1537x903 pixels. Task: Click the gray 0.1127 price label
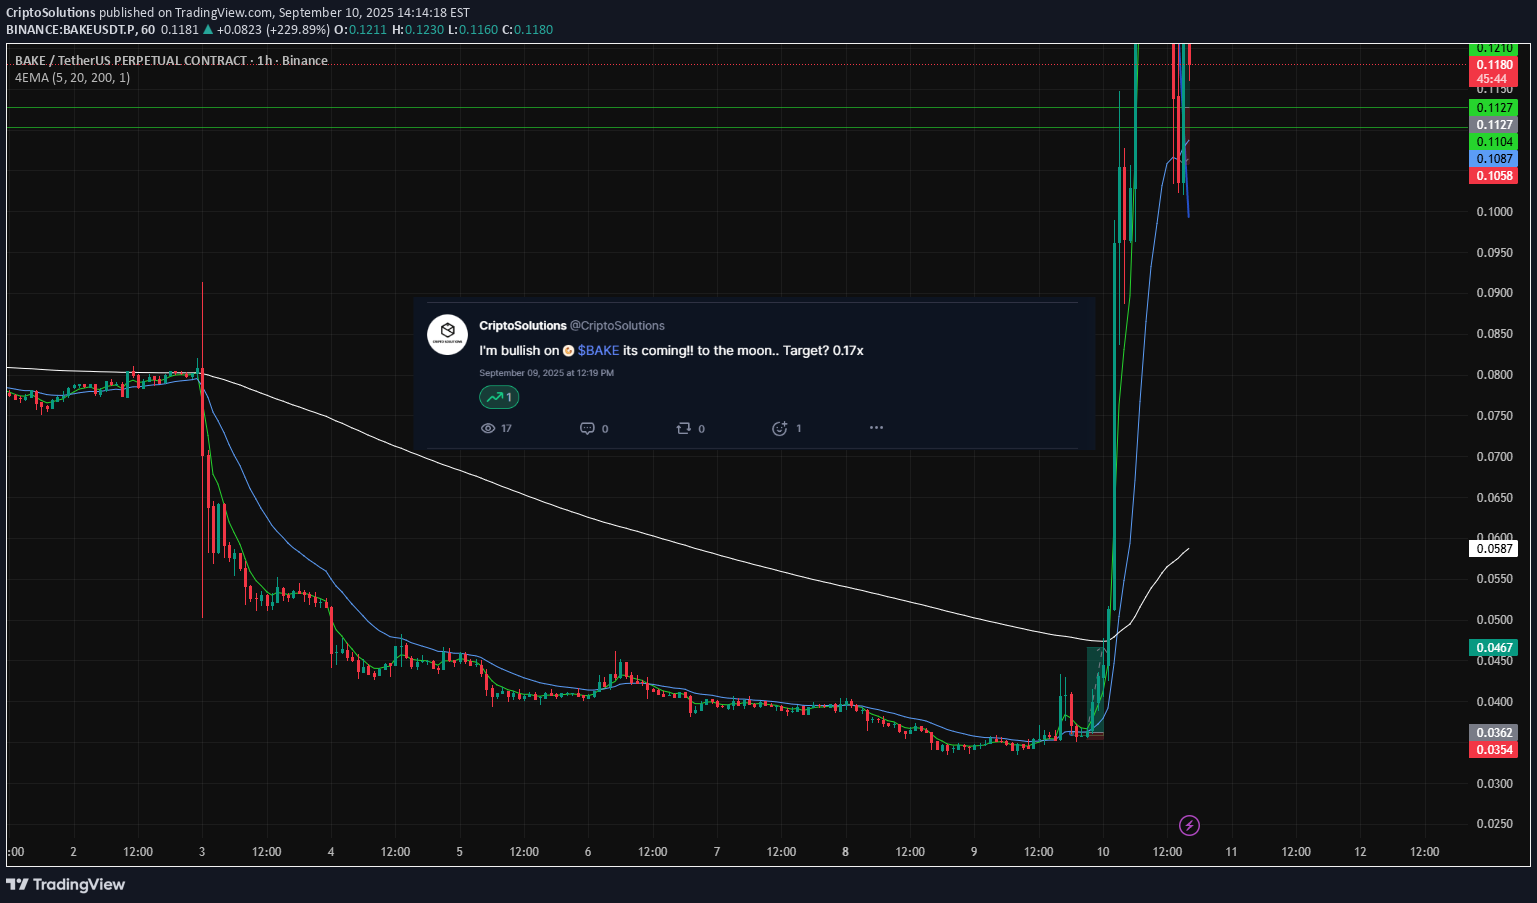[1494, 125]
